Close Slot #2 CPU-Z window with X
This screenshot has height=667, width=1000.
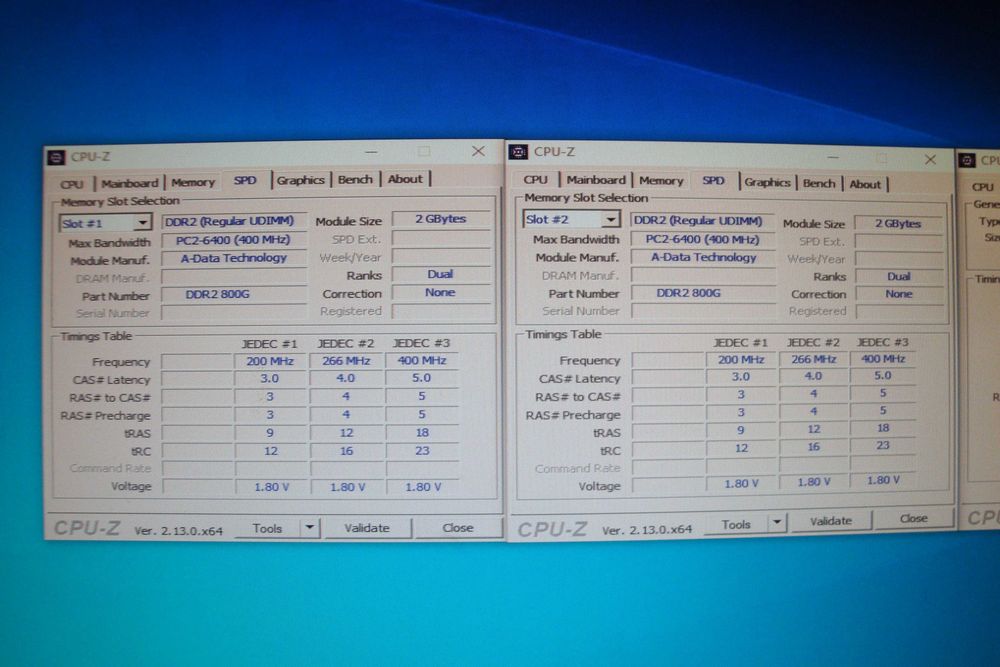point(930,159)
